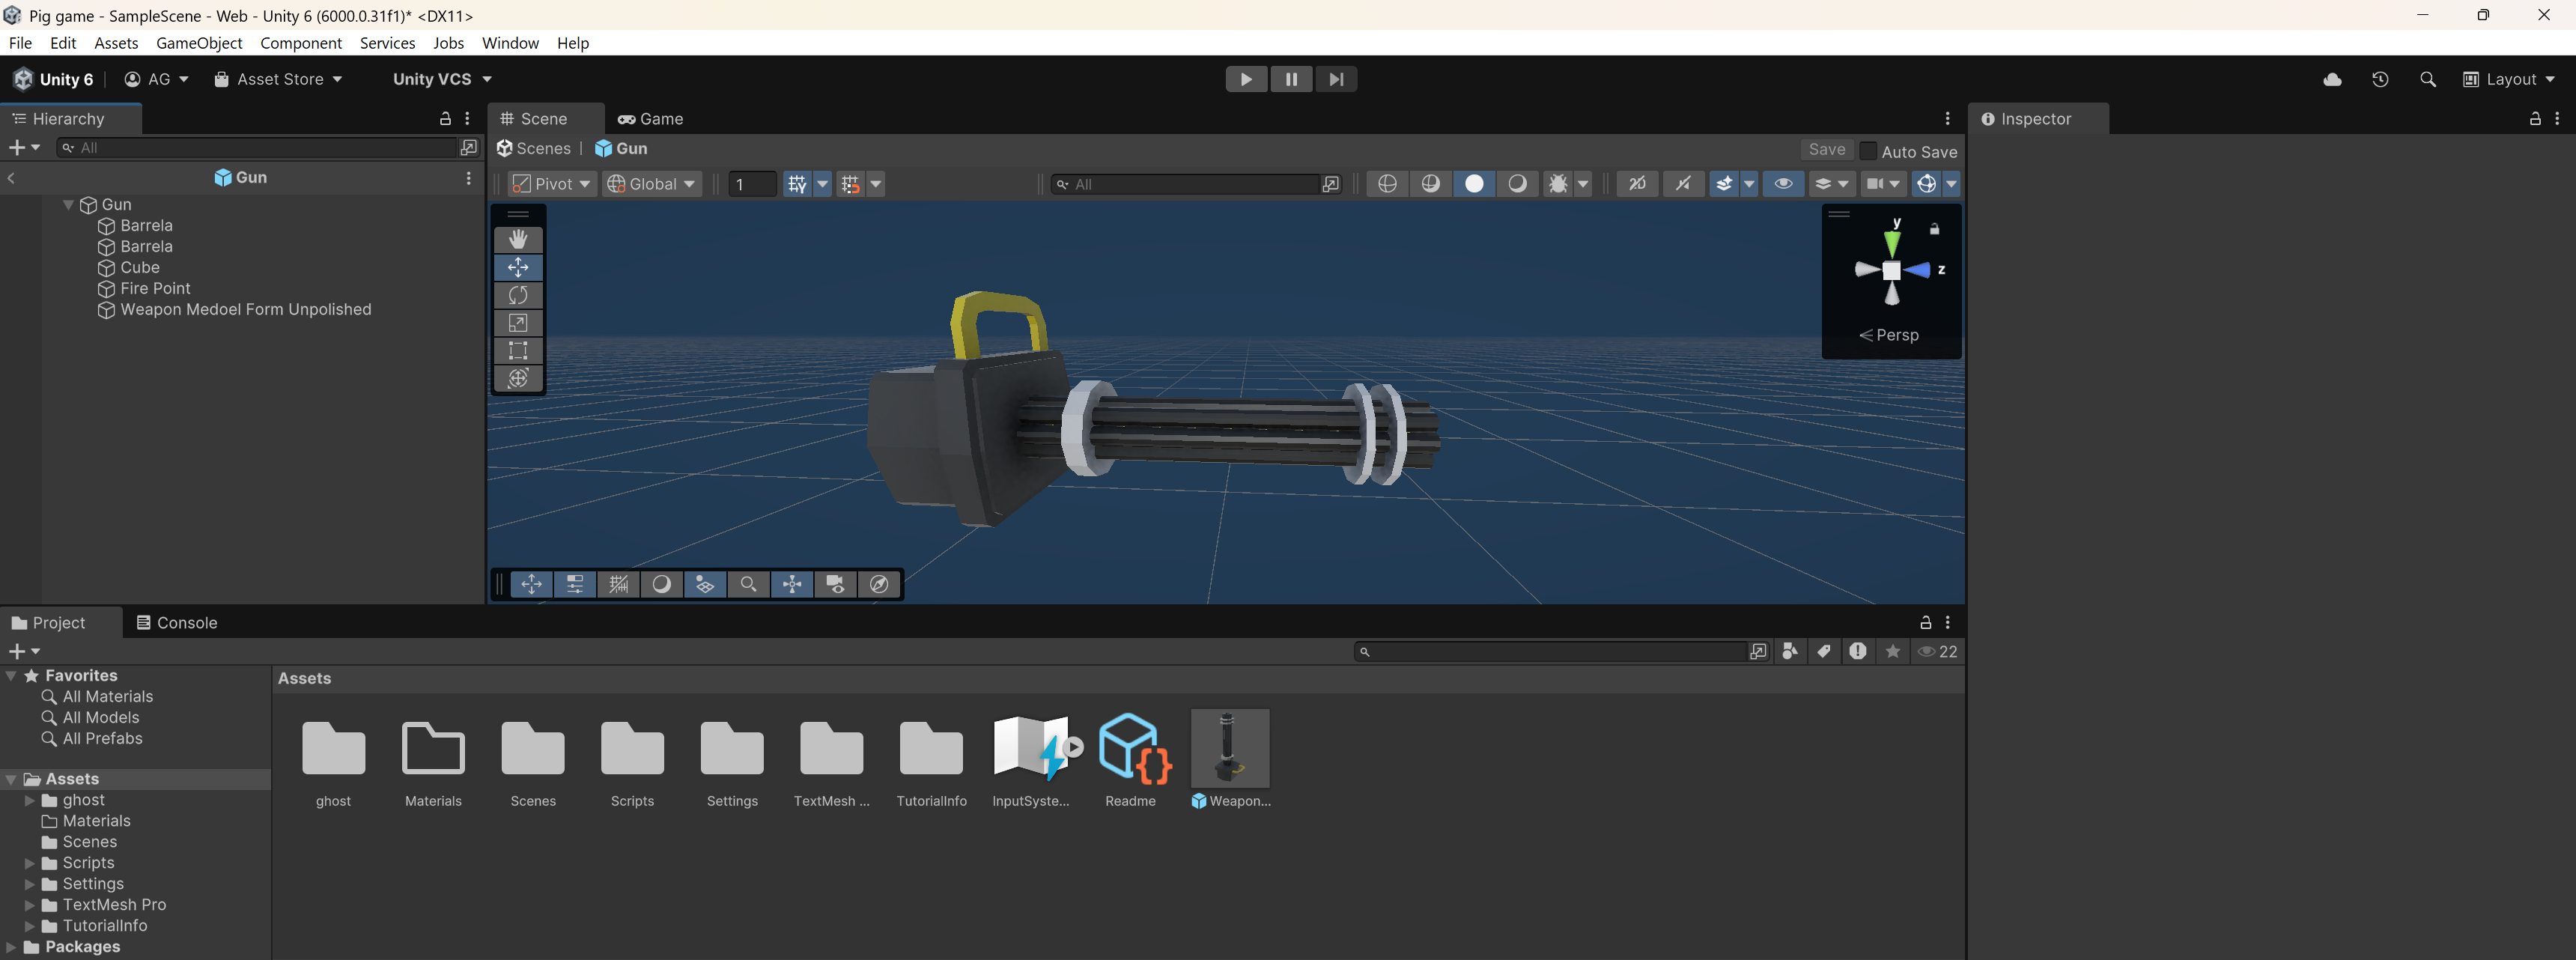Image resolution: width=2576 pixels, height=960 pixels.
Task: Open Unity cloud services icon
Action: (x=2332, y=79)
